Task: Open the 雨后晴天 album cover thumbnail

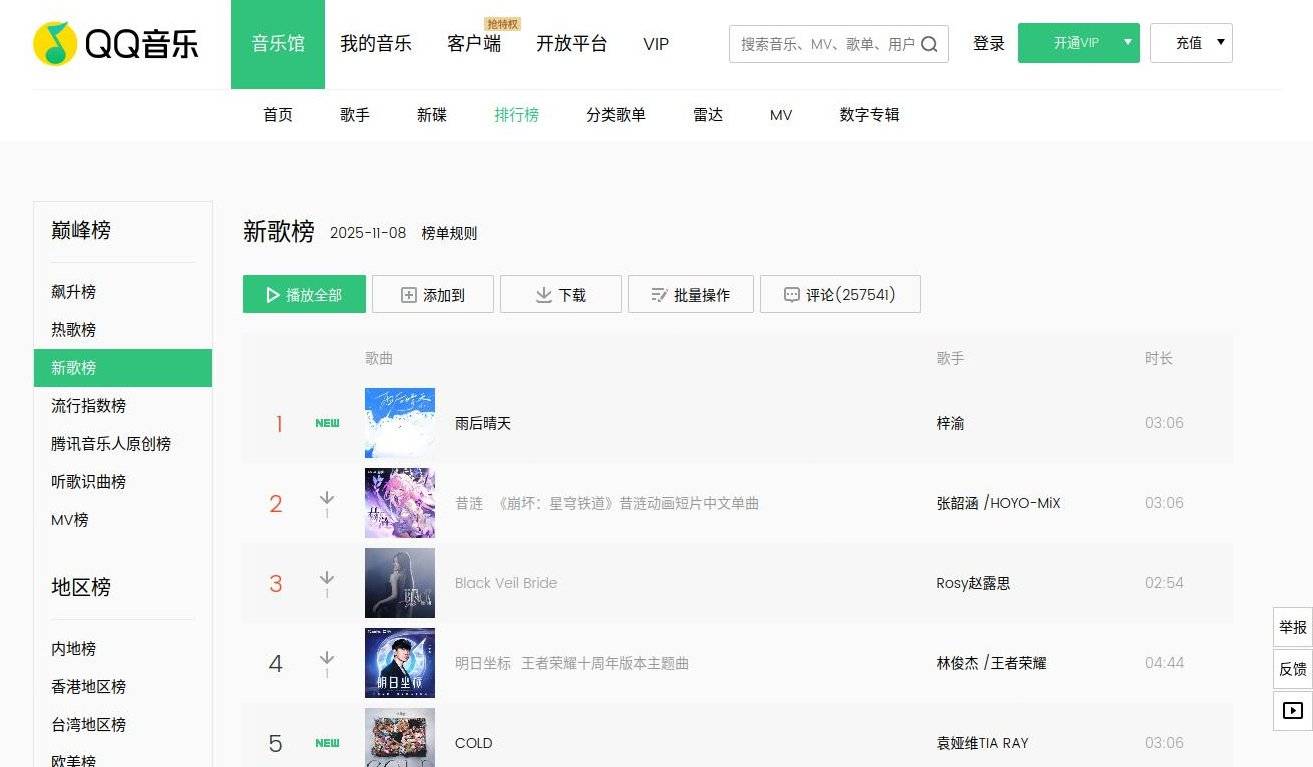Action: click(400, 423)
